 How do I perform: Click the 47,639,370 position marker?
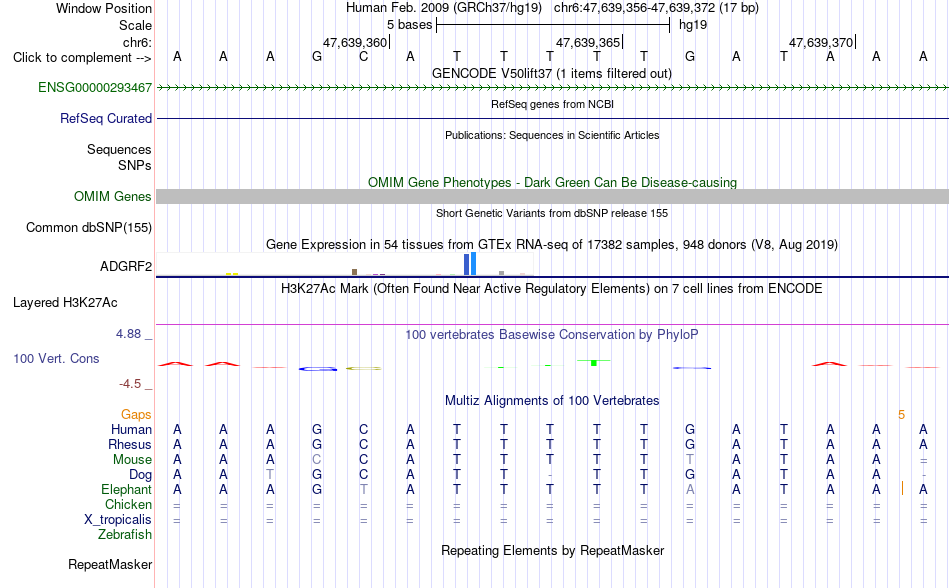click(822, 42)
